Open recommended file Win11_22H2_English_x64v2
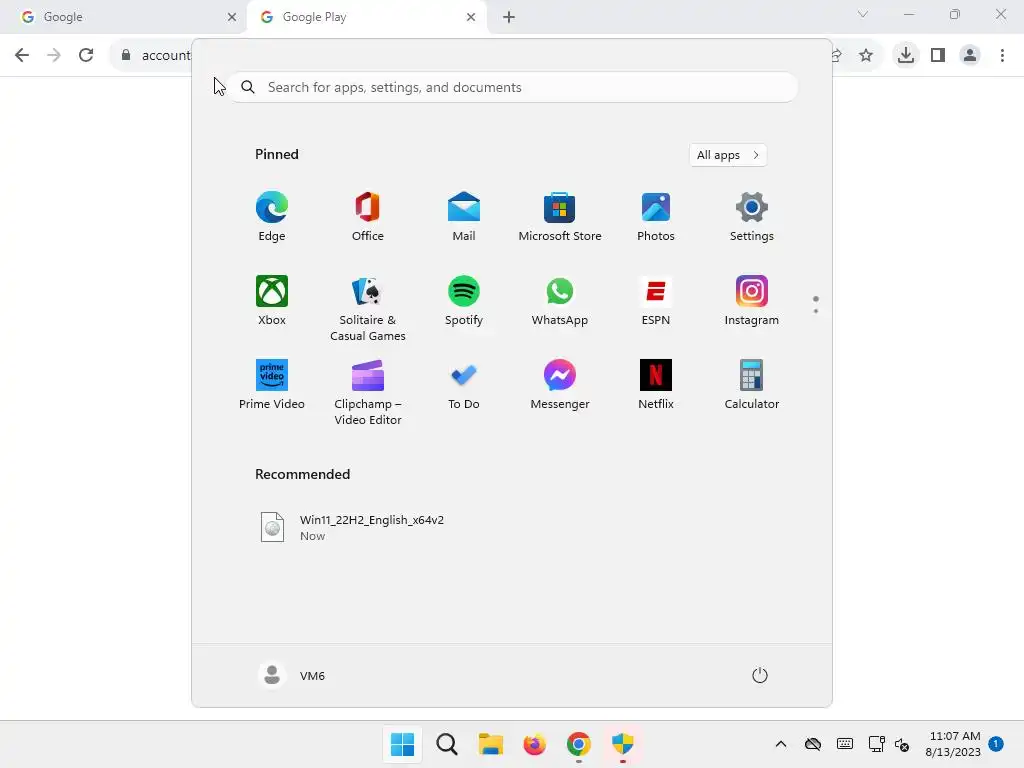This screenshot has width=1024, height=768. click(353, 527)
